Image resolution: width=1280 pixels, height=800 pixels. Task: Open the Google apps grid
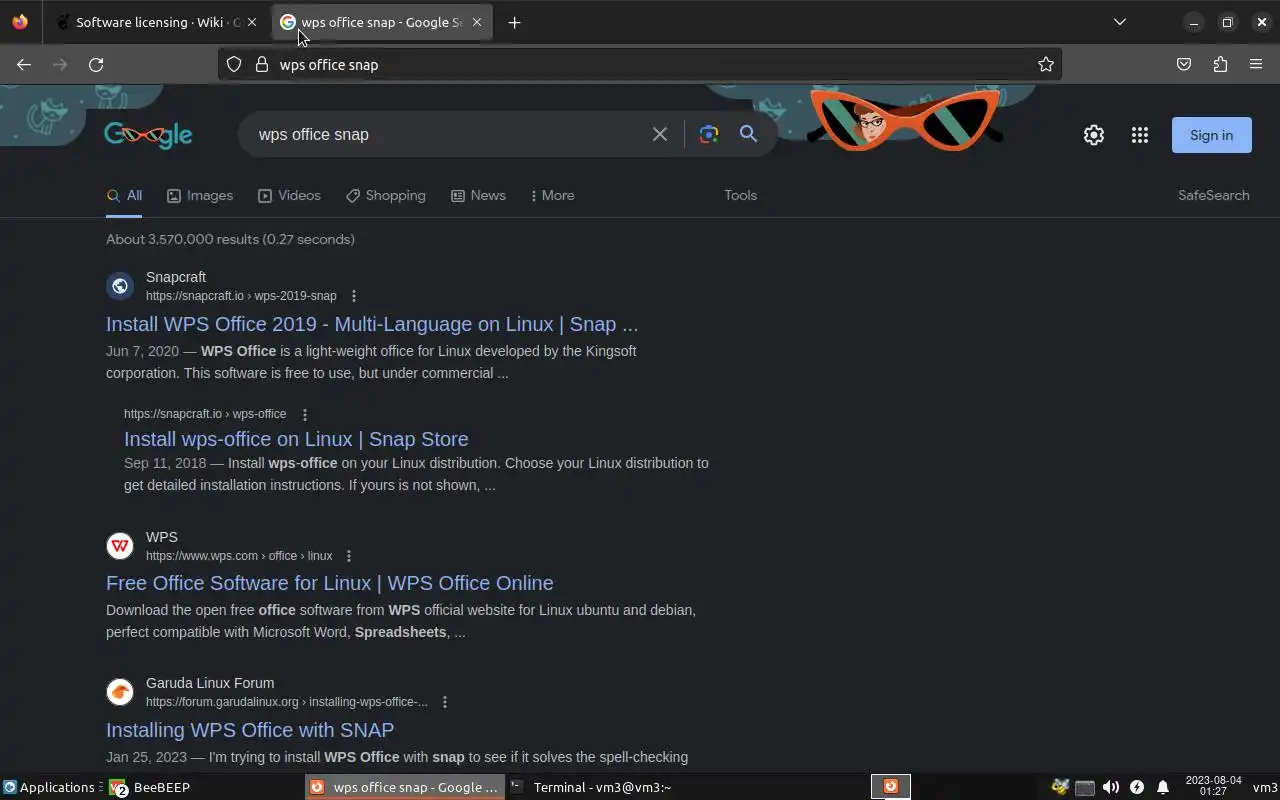(x=1140, y=135)
